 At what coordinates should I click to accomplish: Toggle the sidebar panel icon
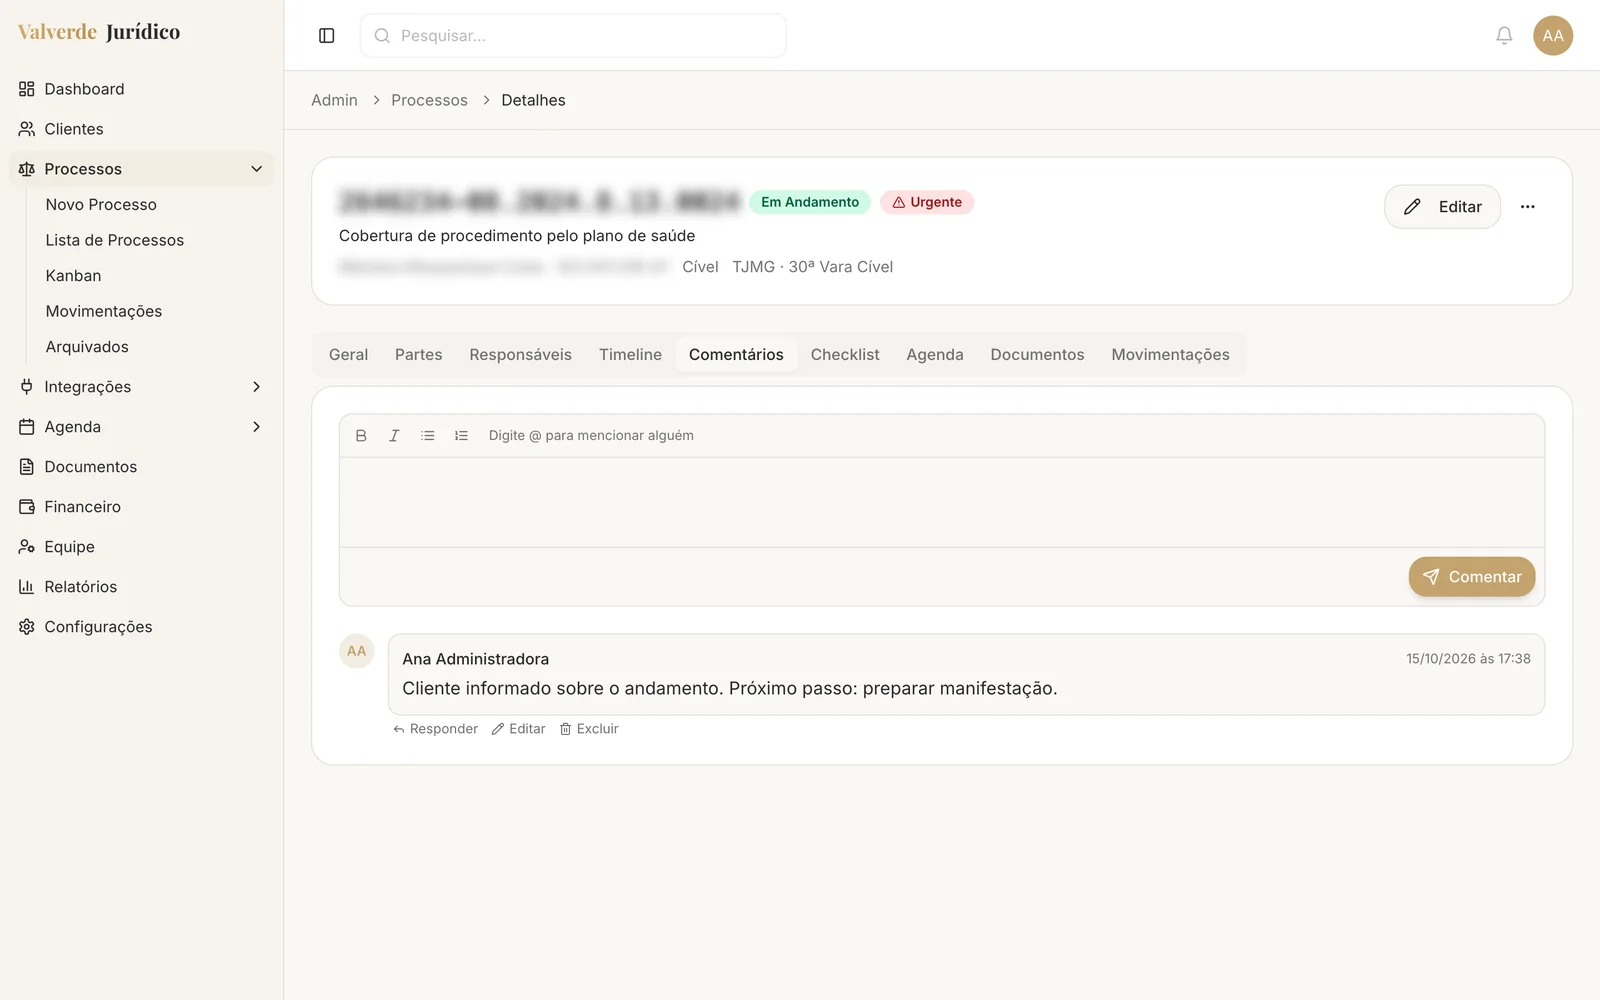click(x=326, y=36)
